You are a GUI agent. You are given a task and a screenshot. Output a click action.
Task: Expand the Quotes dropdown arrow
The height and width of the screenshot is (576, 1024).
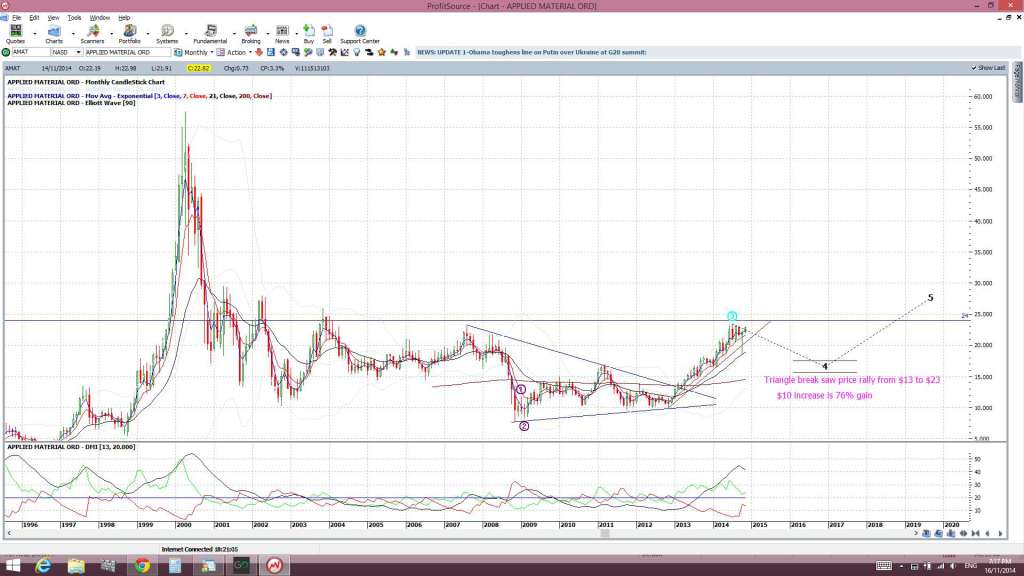[x=35, y=33]
